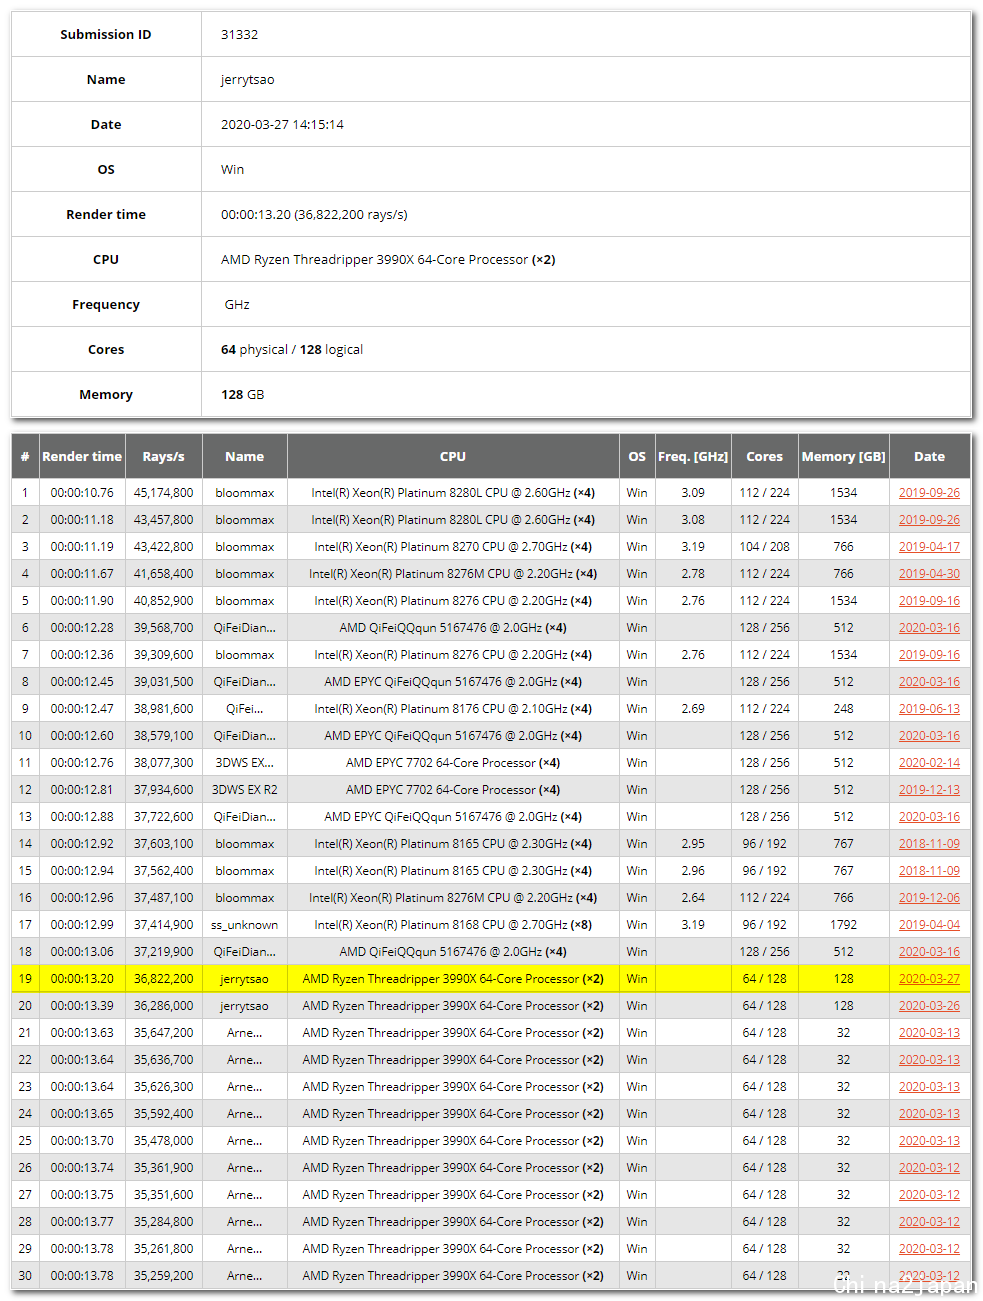
Task: Select the memory cell 1792
Action: pos(843,925)
